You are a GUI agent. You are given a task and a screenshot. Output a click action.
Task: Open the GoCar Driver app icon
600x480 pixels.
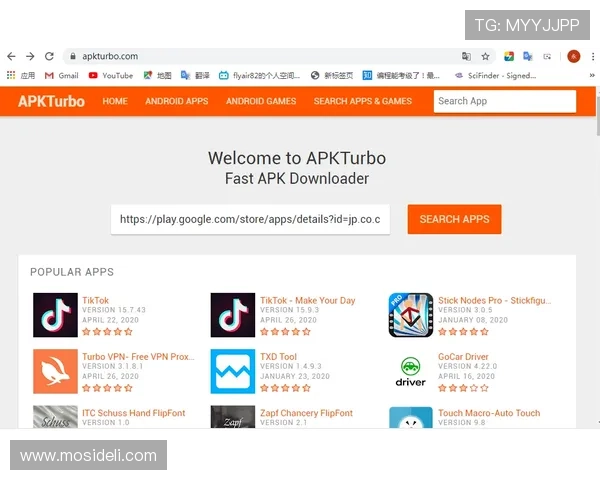pyautogui.click(x=410, y=371)
